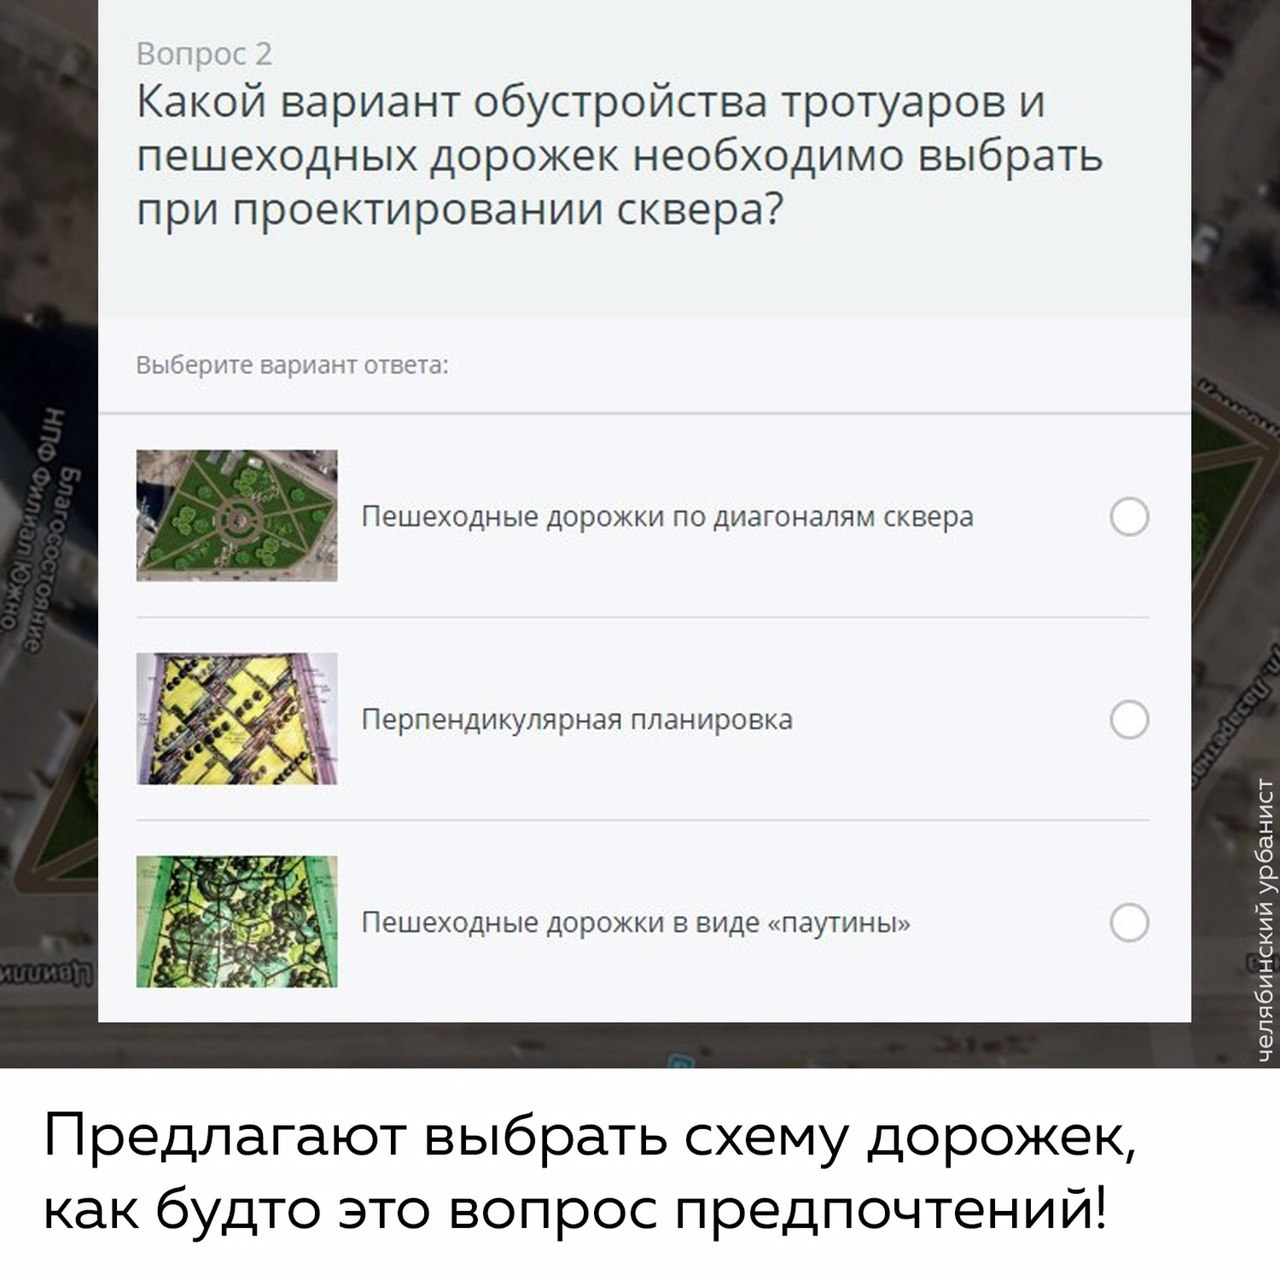
Task: Click the caption line как будто это вопрос предпочтений
Action: [x=576, y=1212]
